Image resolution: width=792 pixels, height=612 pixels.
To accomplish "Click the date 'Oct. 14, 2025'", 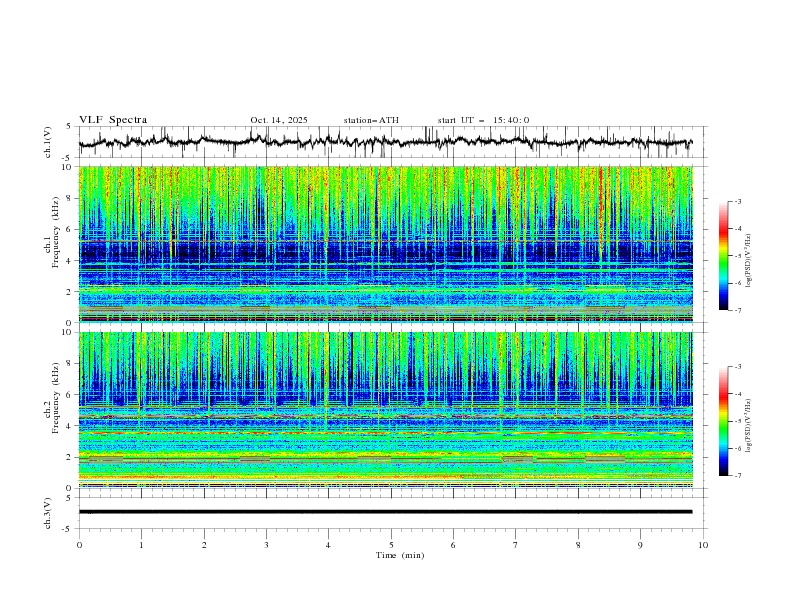I will [x=279, y=120].
